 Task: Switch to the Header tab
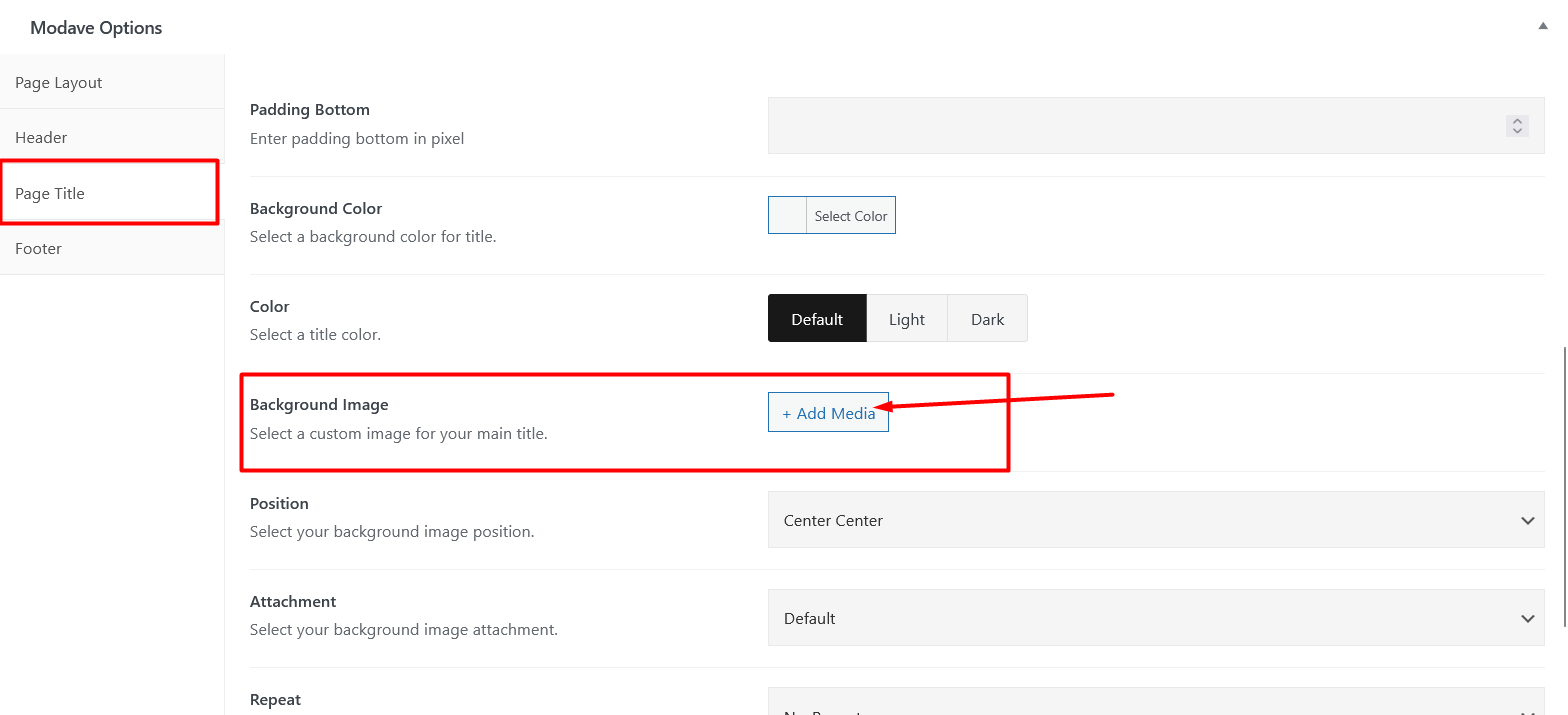click(x=42, y=138)
